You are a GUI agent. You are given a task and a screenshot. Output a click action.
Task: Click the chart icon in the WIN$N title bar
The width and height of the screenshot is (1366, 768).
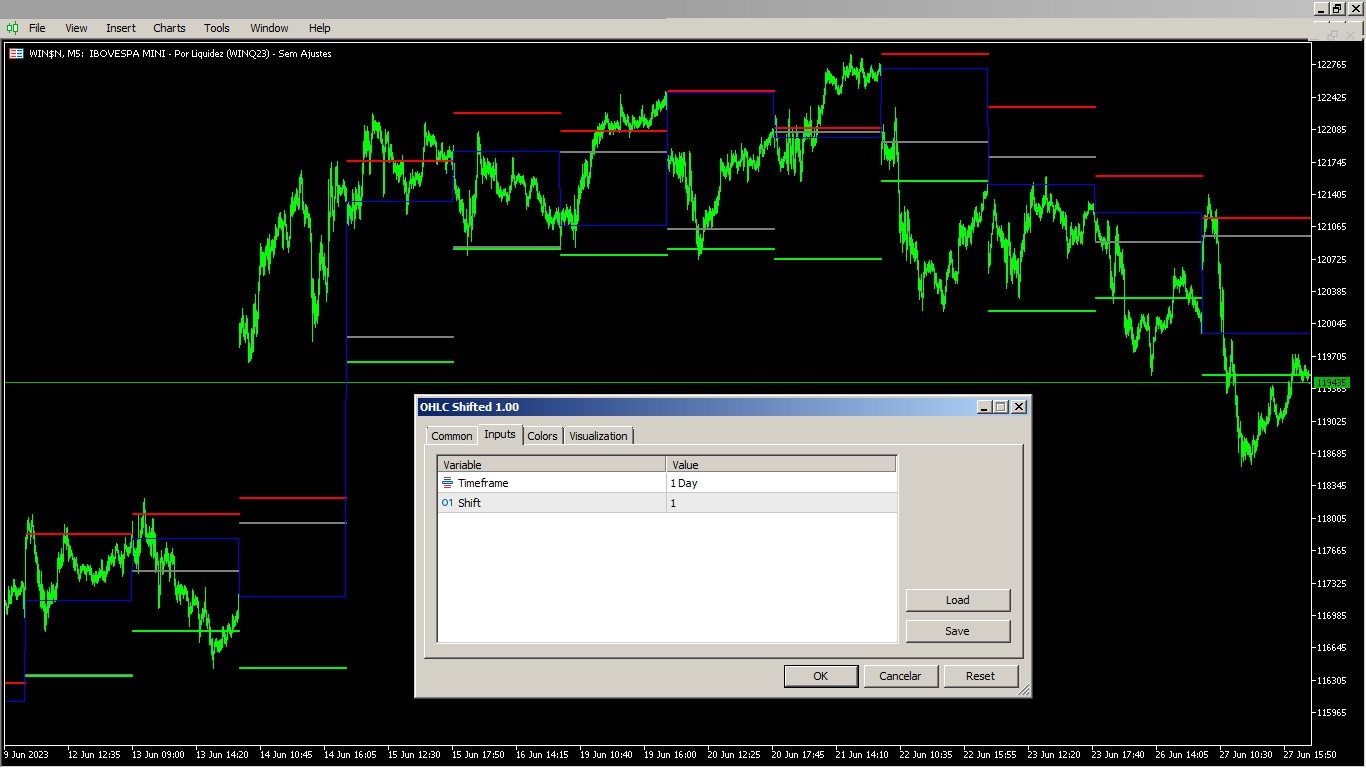(15, 53)
